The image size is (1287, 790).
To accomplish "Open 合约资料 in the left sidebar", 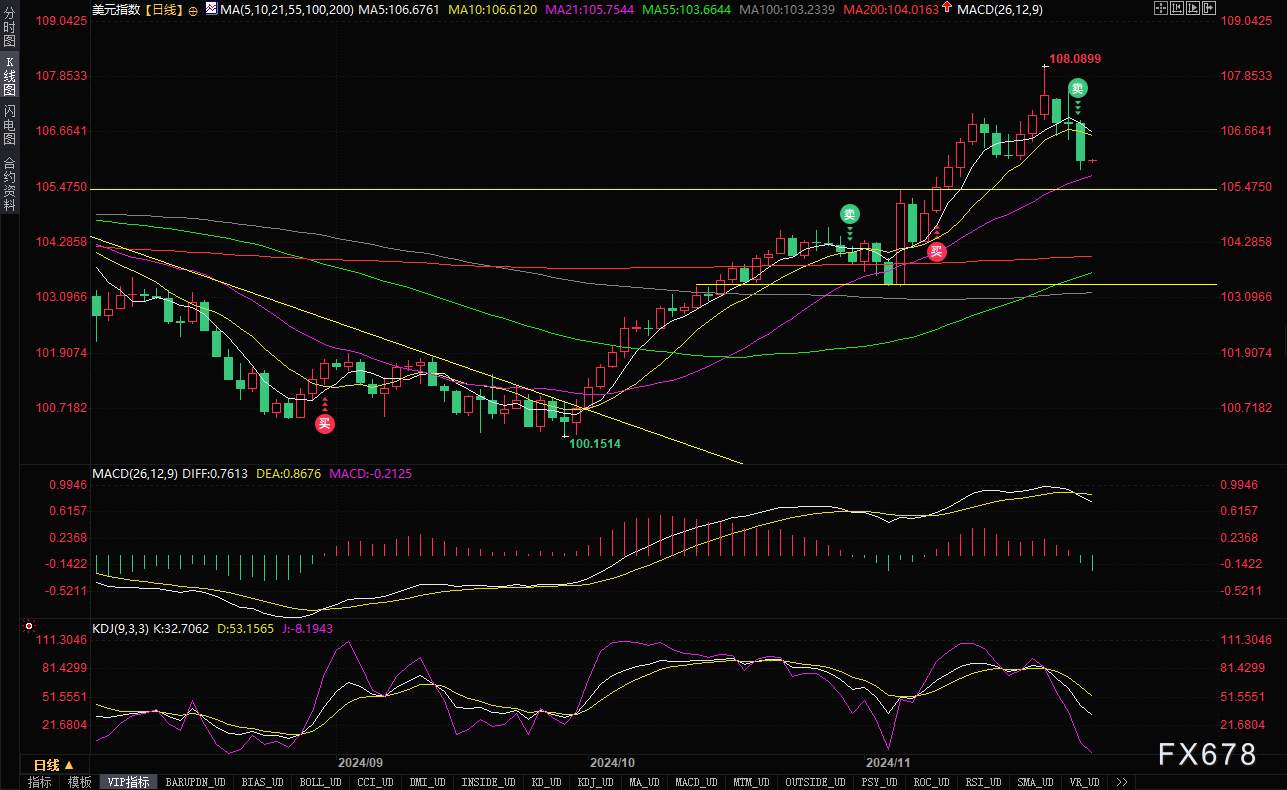I will pyautogui.click(x=9, y=184).
